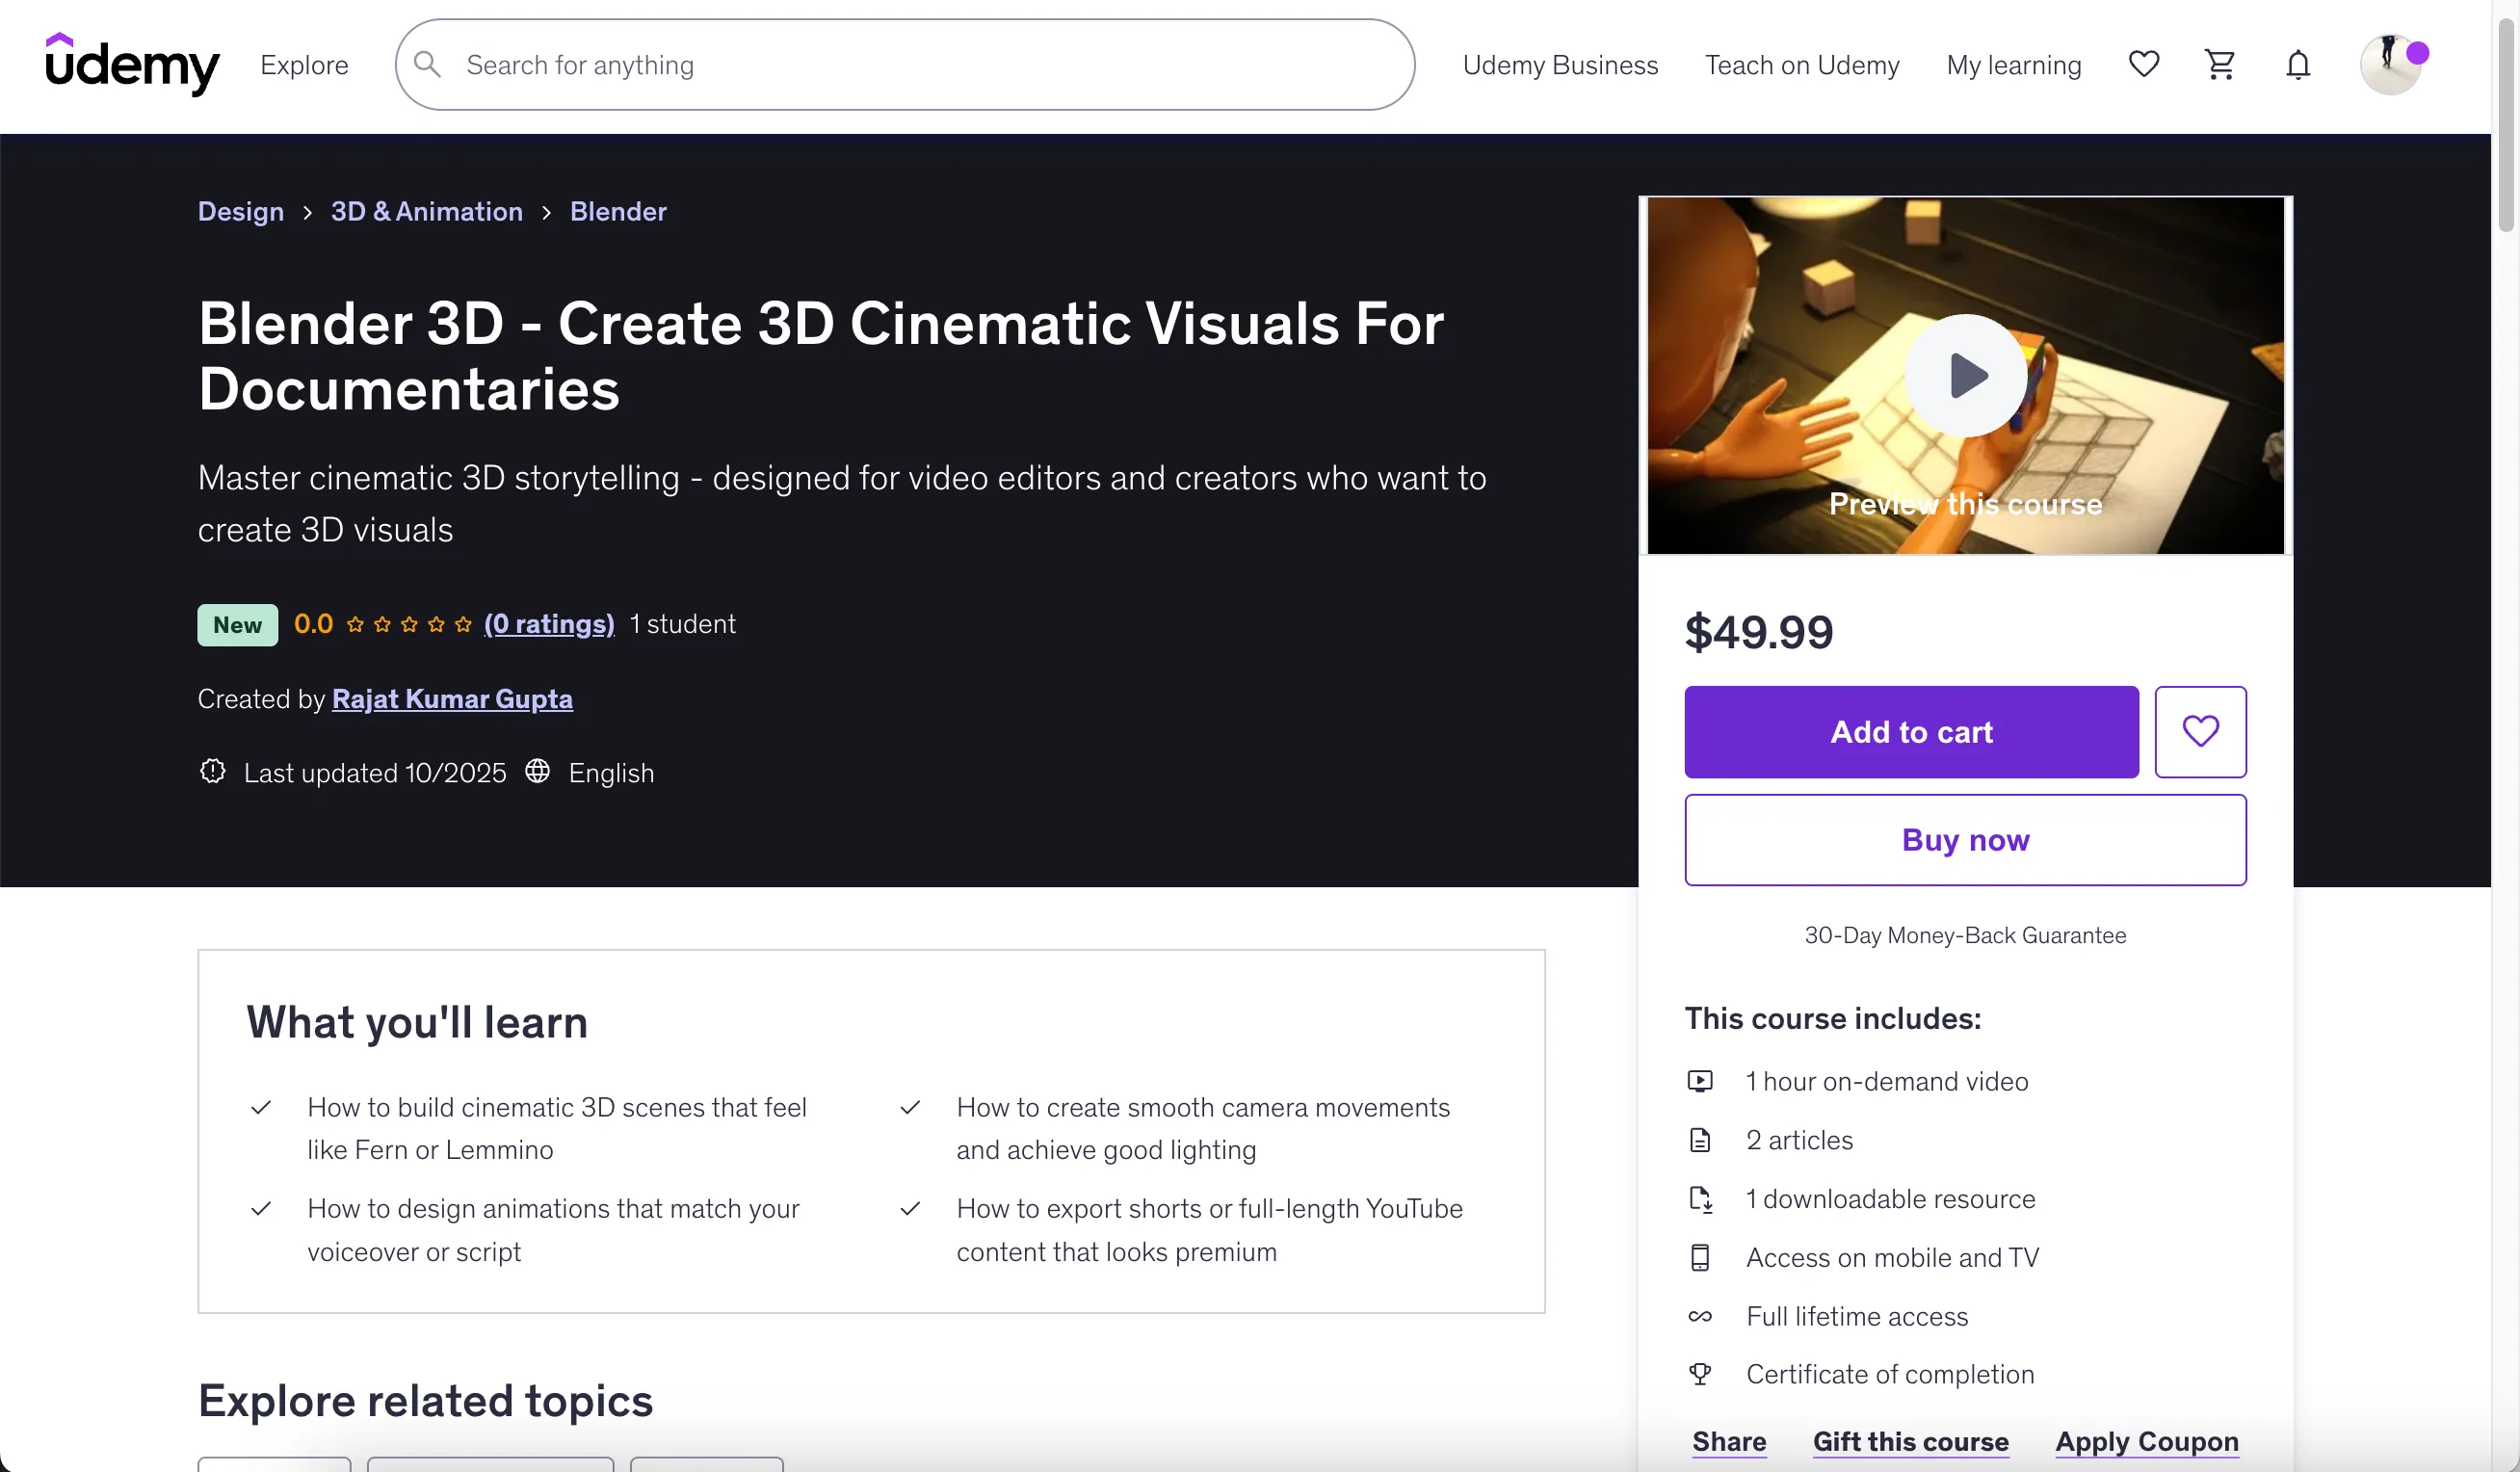Open the notifications bell

pos(2298,65)
